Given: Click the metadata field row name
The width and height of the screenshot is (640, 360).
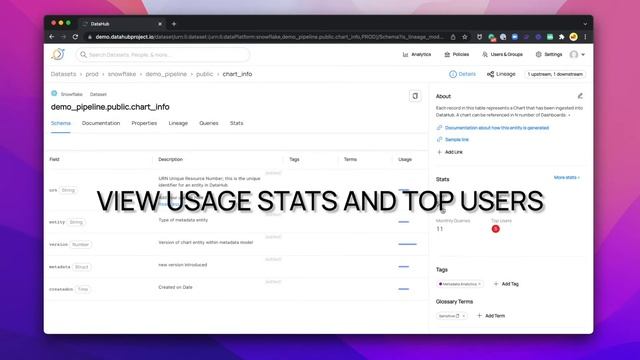Looking at the screenshot, I should tap(60, 267).
